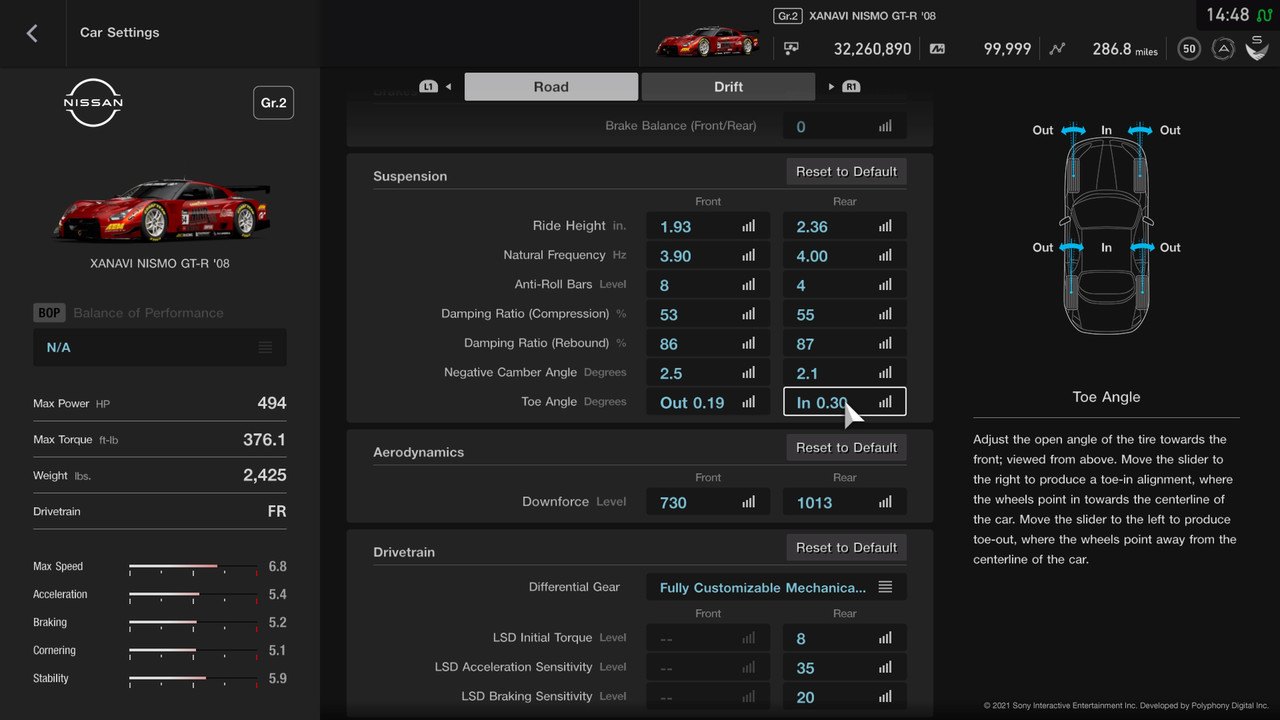This screenshot has height=720, width=1280.
Task: Open front Rebound Damping value 86
Action: (708, 343)
